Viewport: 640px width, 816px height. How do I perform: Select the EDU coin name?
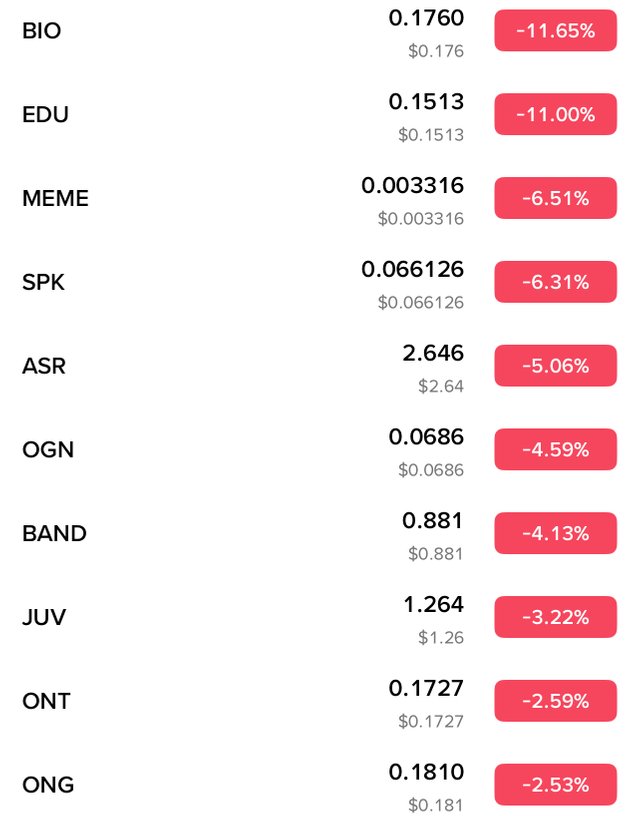(45, 114)
